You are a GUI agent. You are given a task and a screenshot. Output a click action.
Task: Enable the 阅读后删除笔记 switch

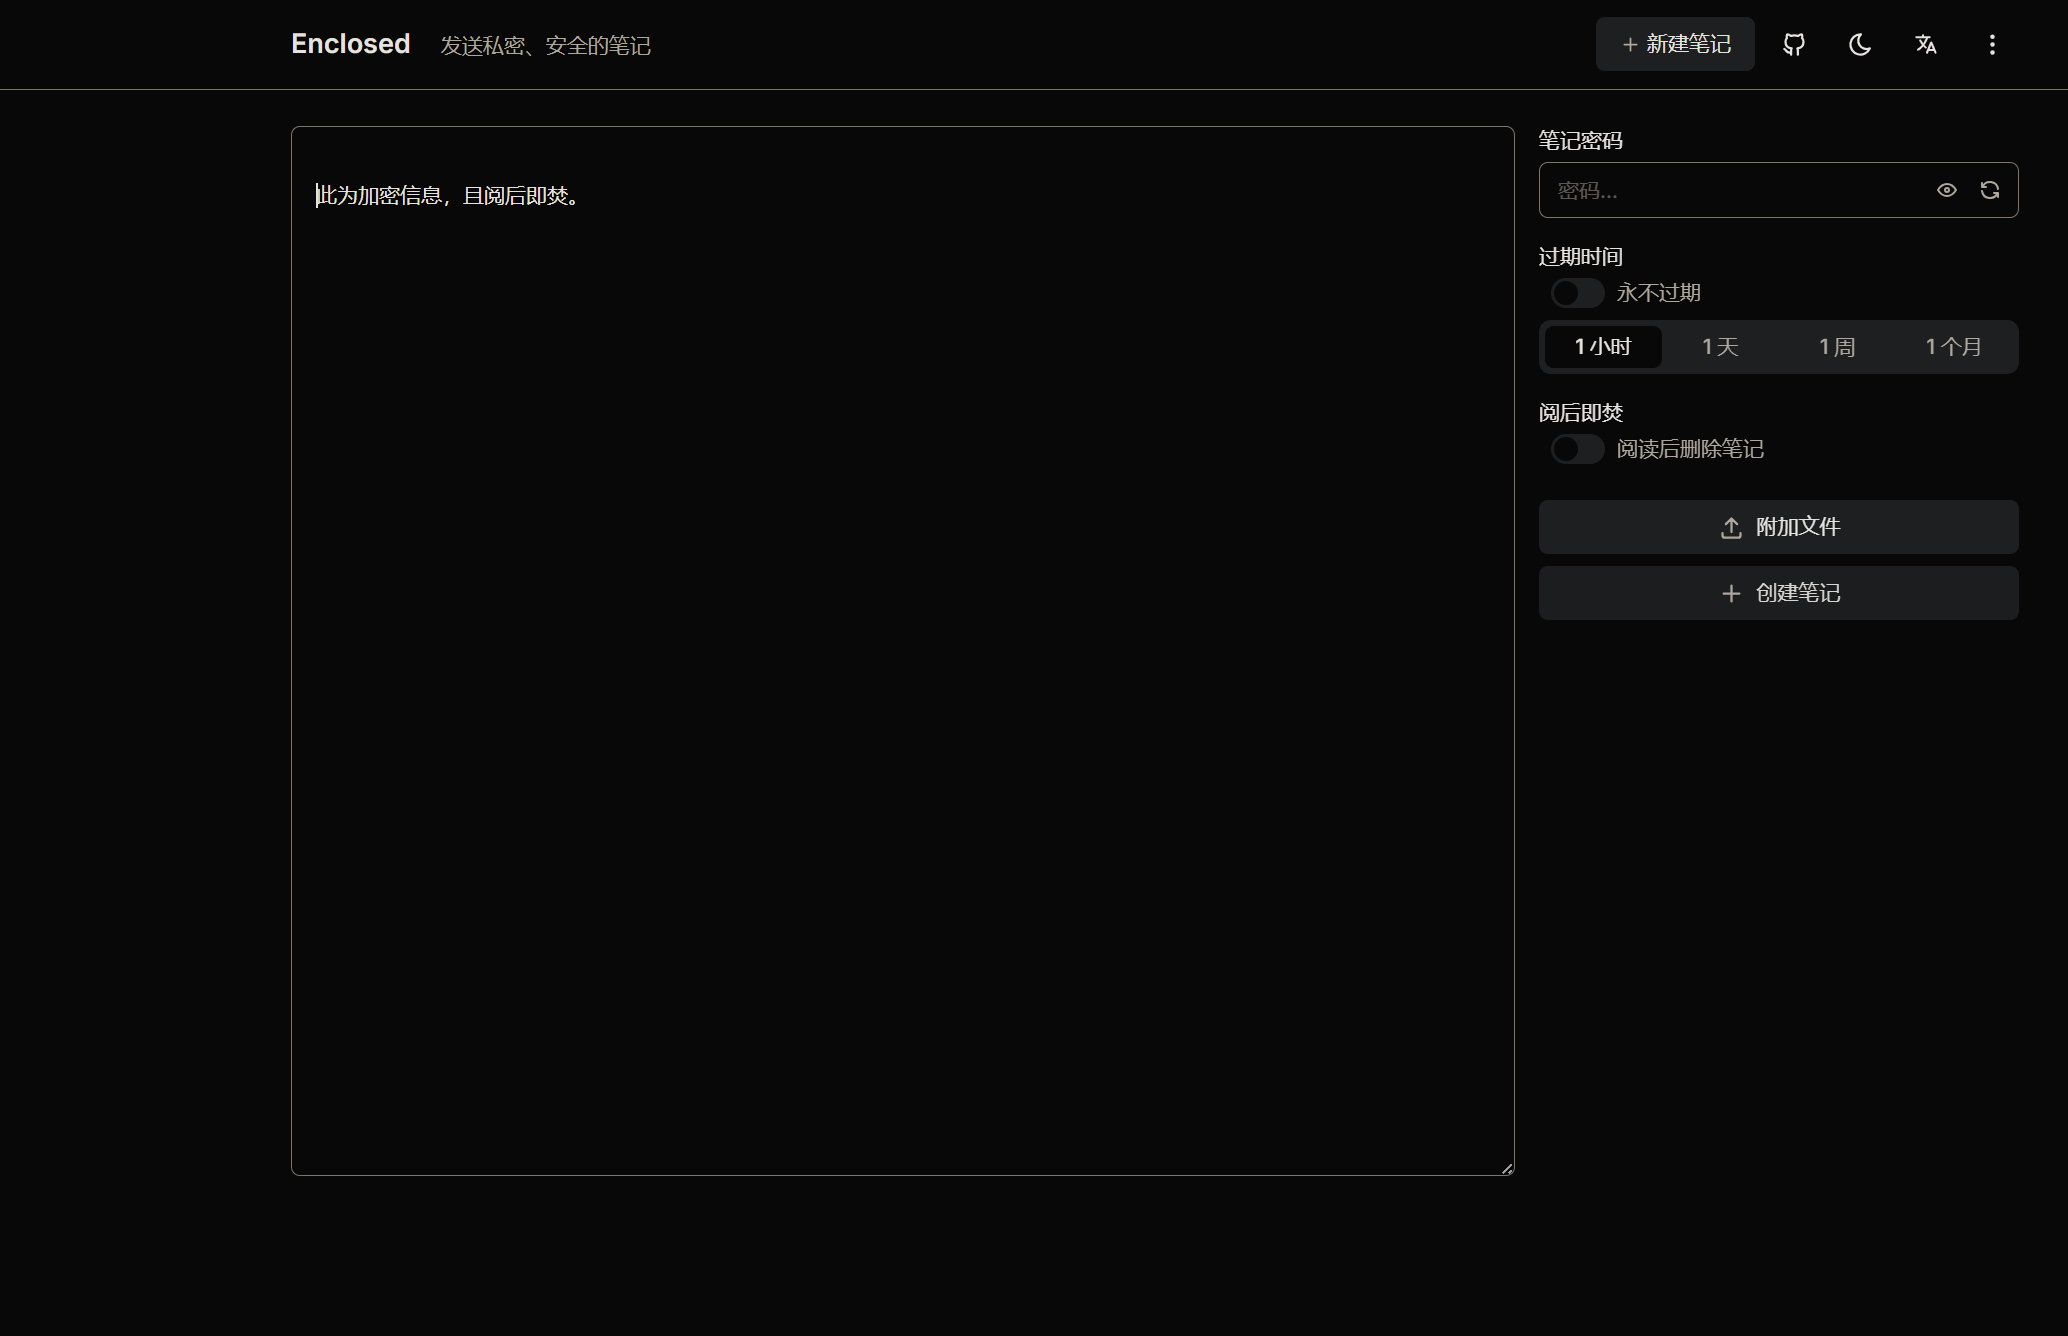coord(1577,449)
